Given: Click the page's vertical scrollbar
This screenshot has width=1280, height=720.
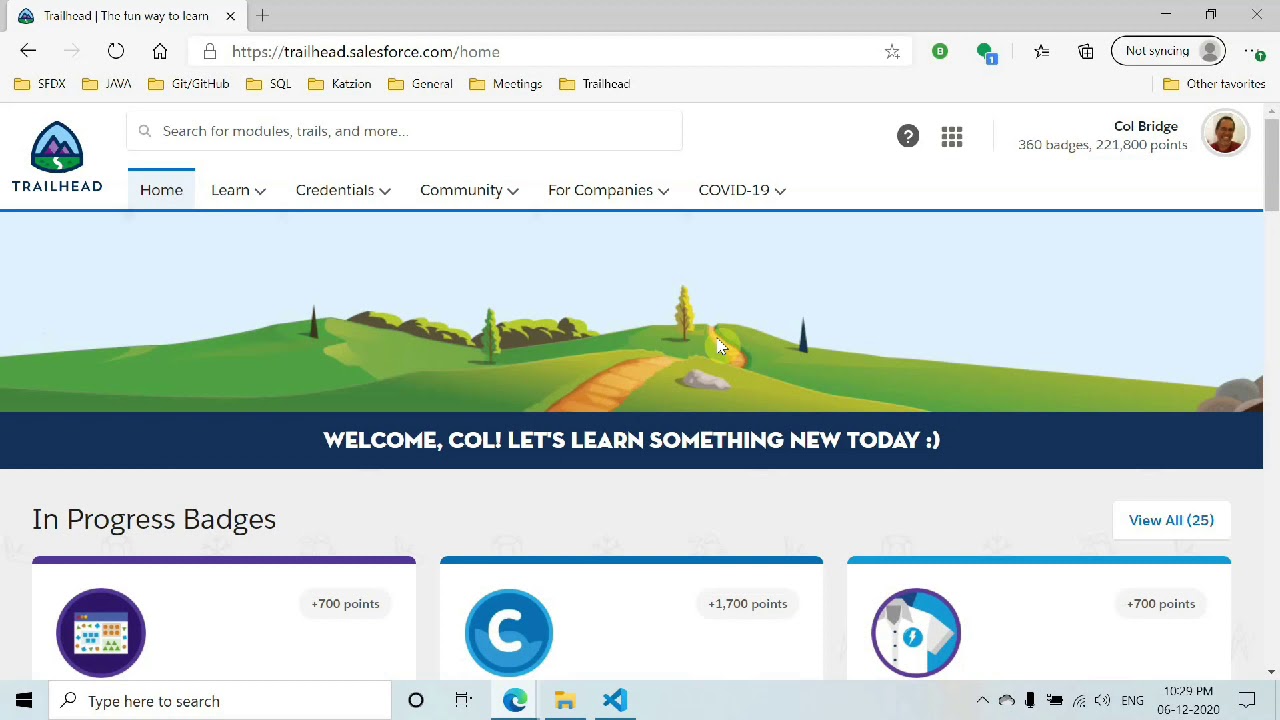Looking at the screenshot, I should click(1271, 165).
